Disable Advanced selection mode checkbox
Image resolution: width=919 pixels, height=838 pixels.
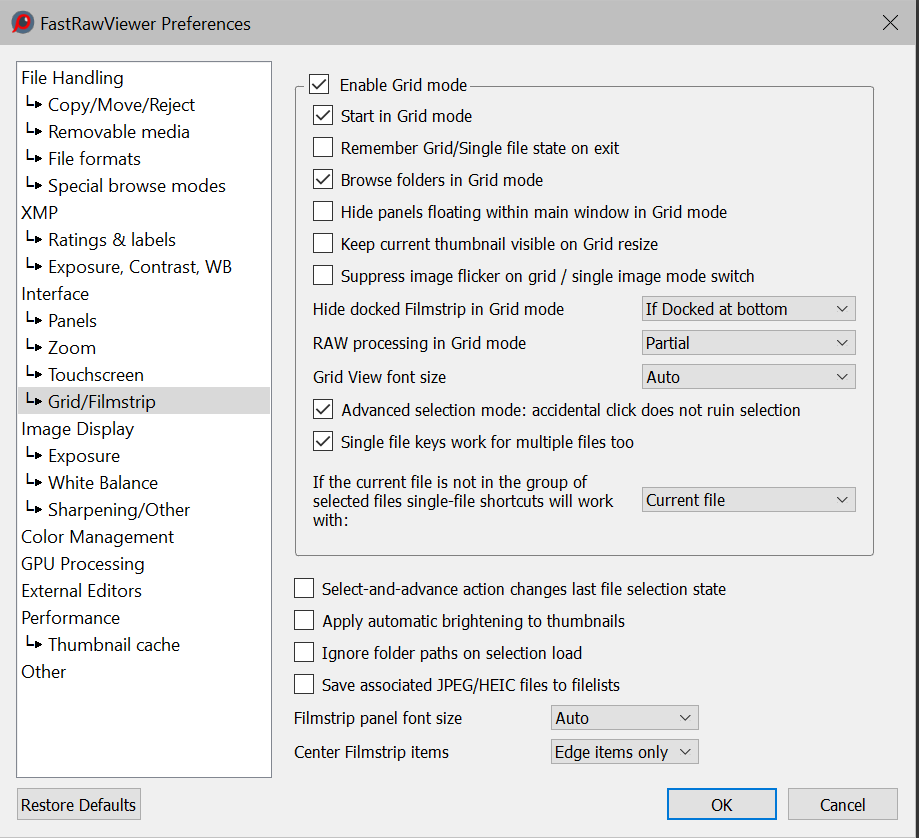pos(323,410)
